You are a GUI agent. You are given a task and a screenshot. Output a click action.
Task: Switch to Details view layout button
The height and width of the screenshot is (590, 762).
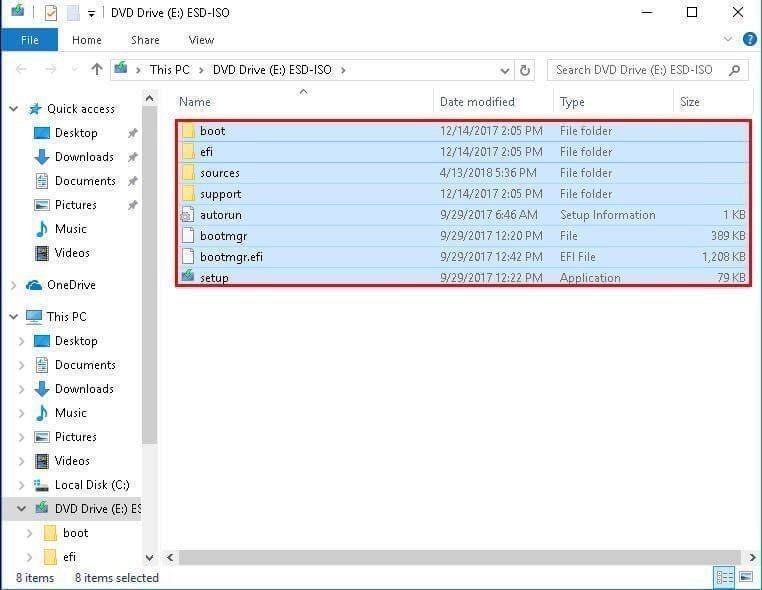pos(725,577)
